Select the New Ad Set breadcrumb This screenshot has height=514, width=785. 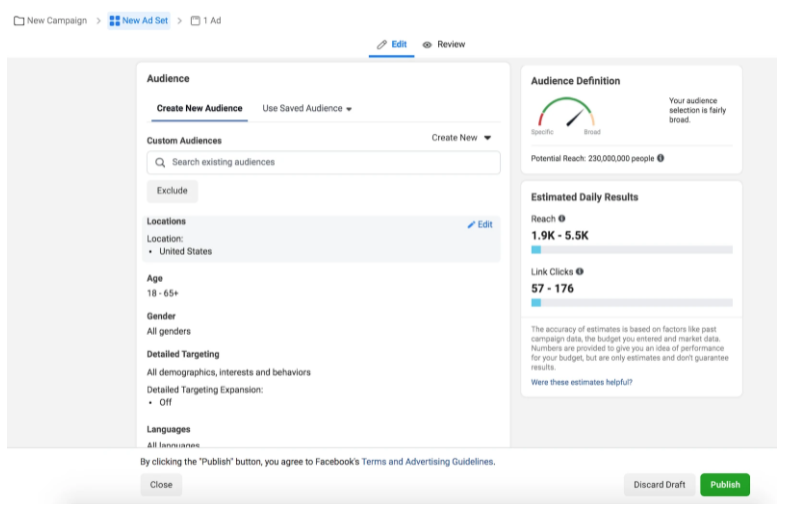click(139, 21)
